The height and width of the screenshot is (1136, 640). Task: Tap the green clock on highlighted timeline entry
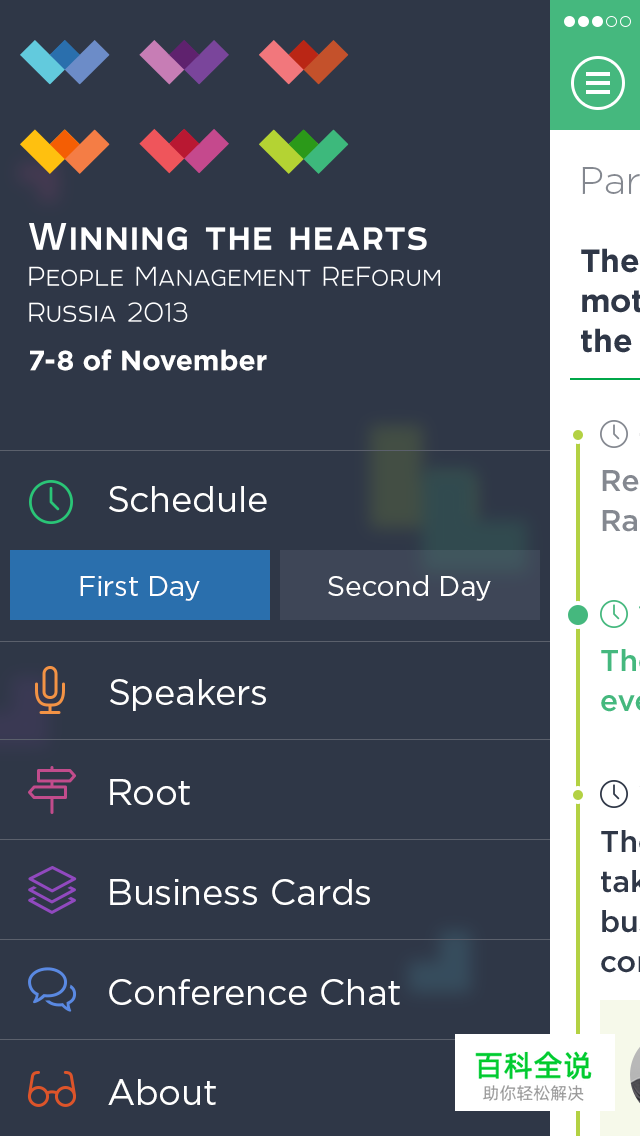pyautogui.click(x=613, y=614)
